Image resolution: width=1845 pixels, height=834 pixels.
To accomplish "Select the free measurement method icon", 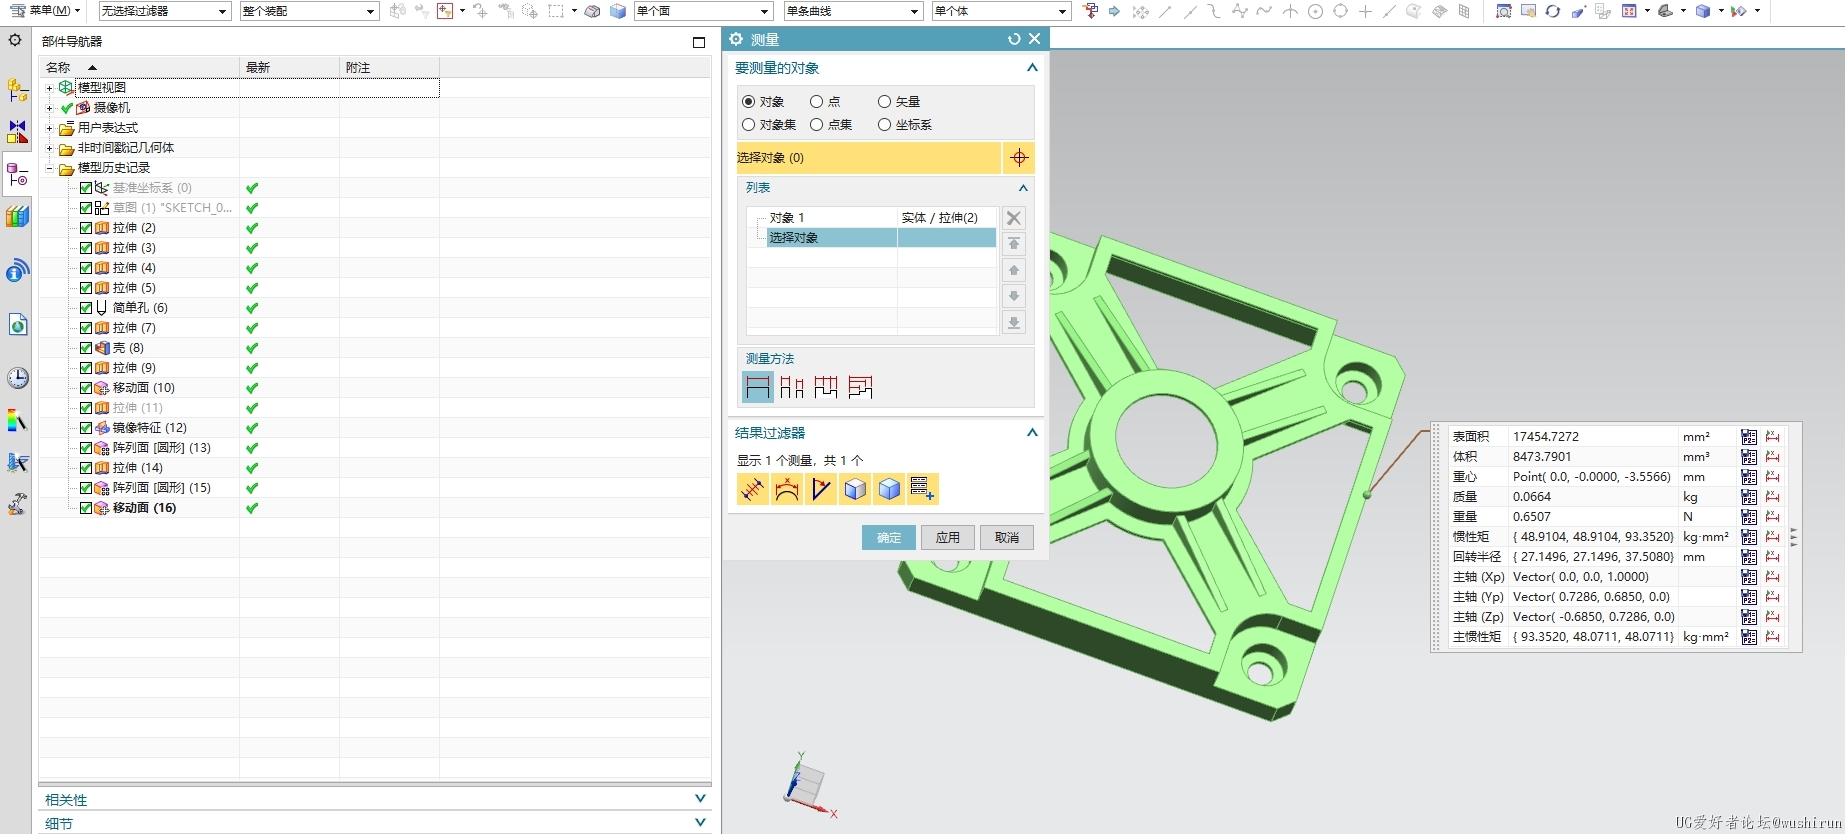I will coord(758,387).
